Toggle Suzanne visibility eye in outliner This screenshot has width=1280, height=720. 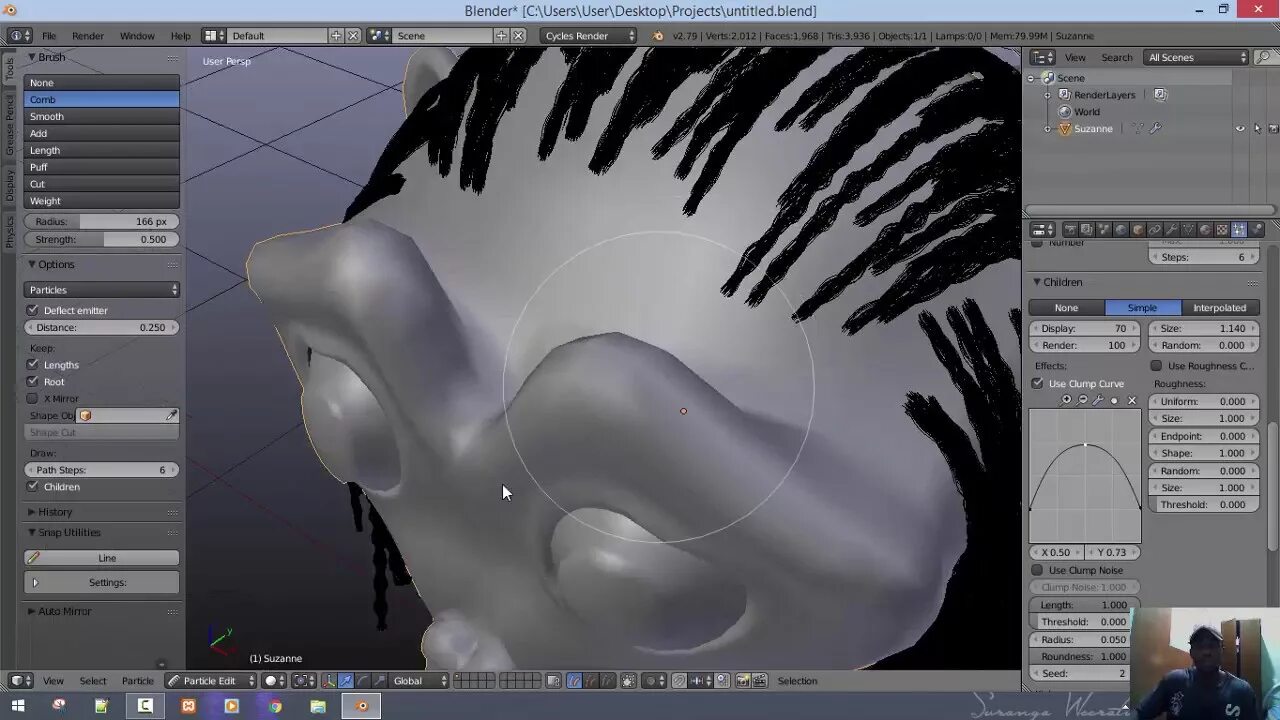[x=1241, y=128]
